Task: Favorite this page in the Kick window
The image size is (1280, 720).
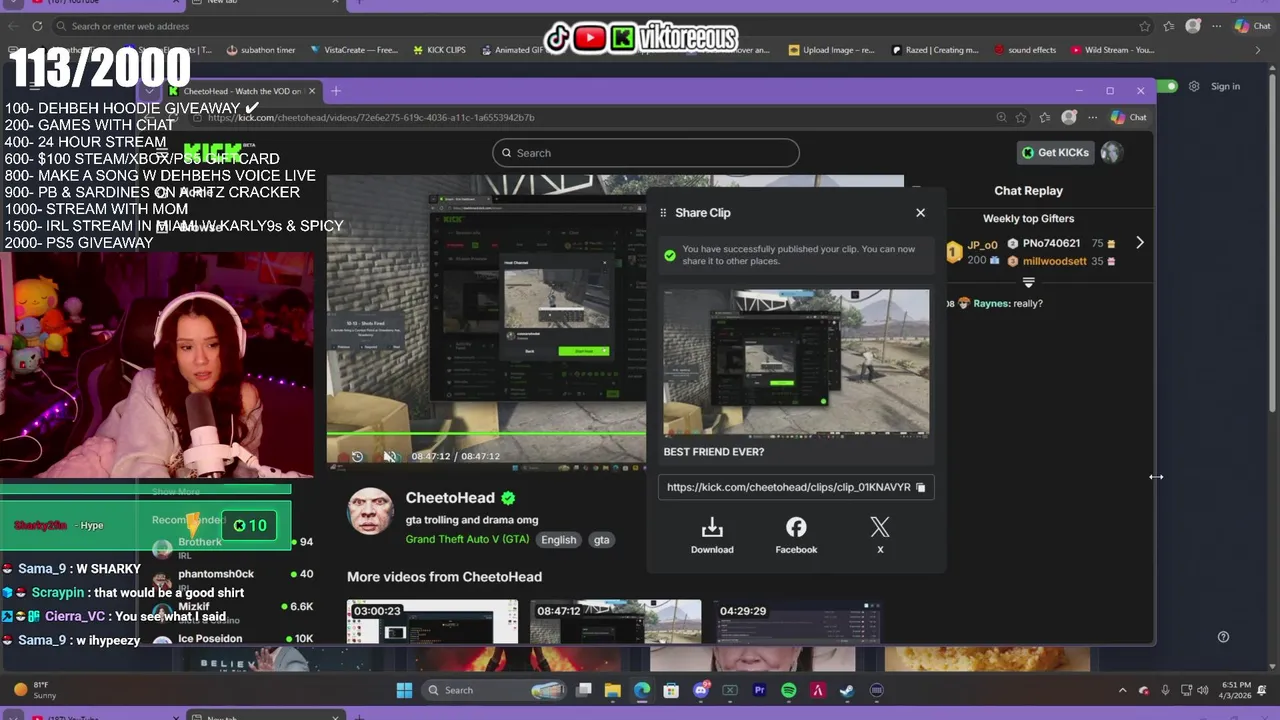Action: point(1021,117)
